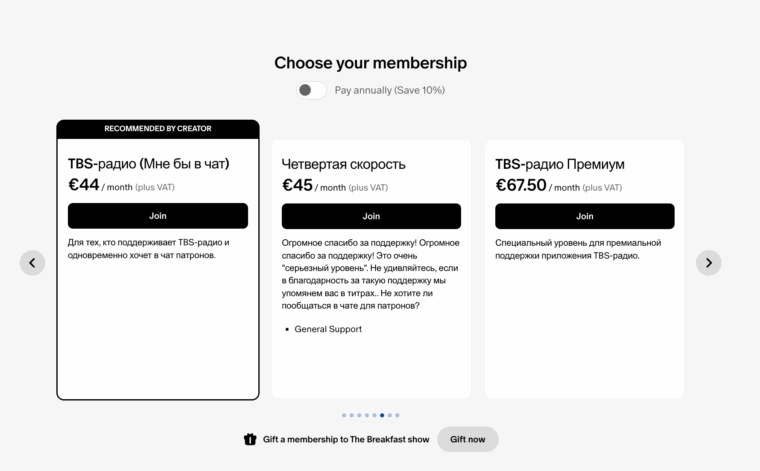
Task: Click the General Support benefit item
Action: (x=328, y=329)
